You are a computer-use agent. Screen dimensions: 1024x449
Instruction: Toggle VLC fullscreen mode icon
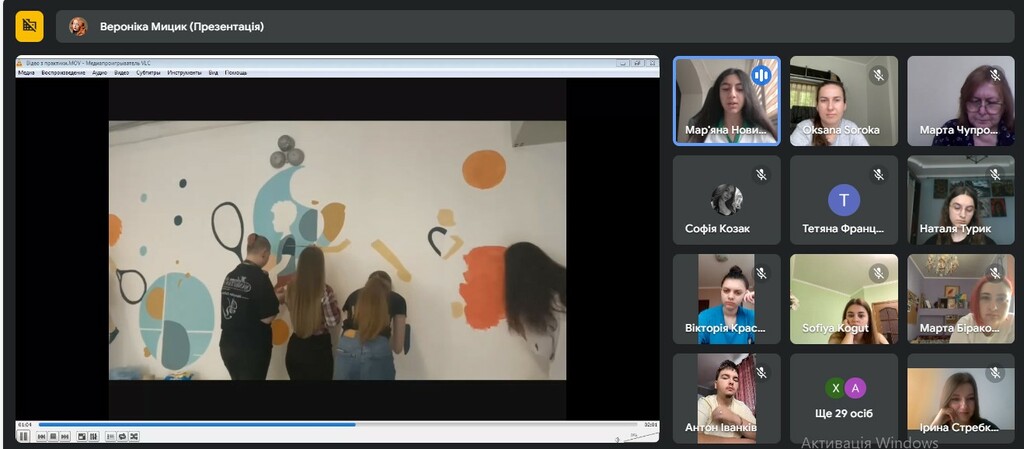[x=82, y=436]
